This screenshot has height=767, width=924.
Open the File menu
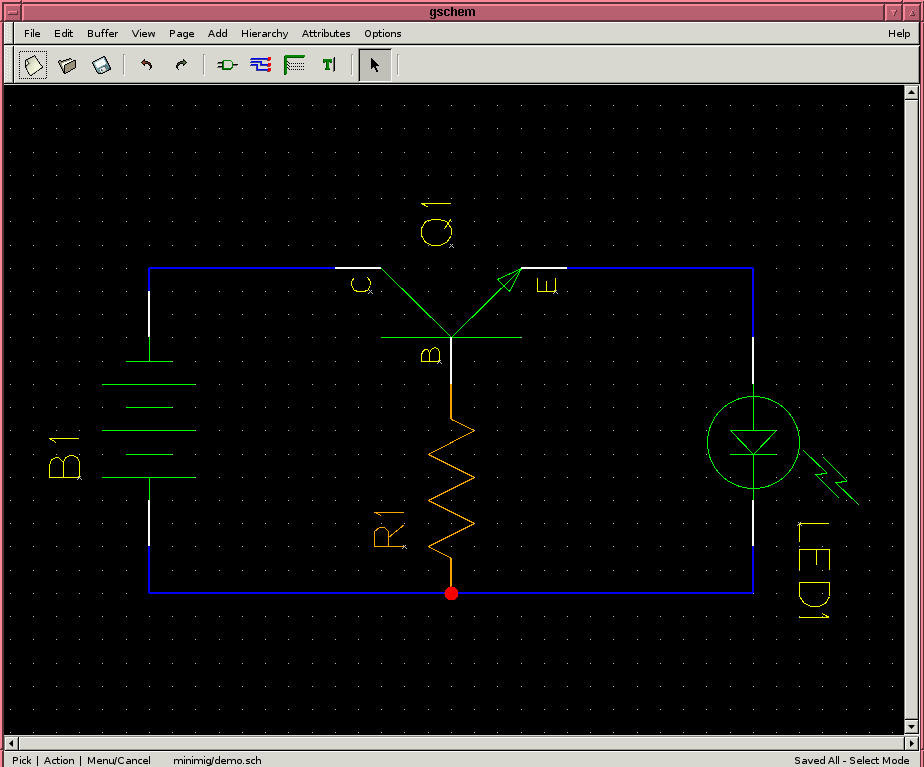click(x=32, y=33)
